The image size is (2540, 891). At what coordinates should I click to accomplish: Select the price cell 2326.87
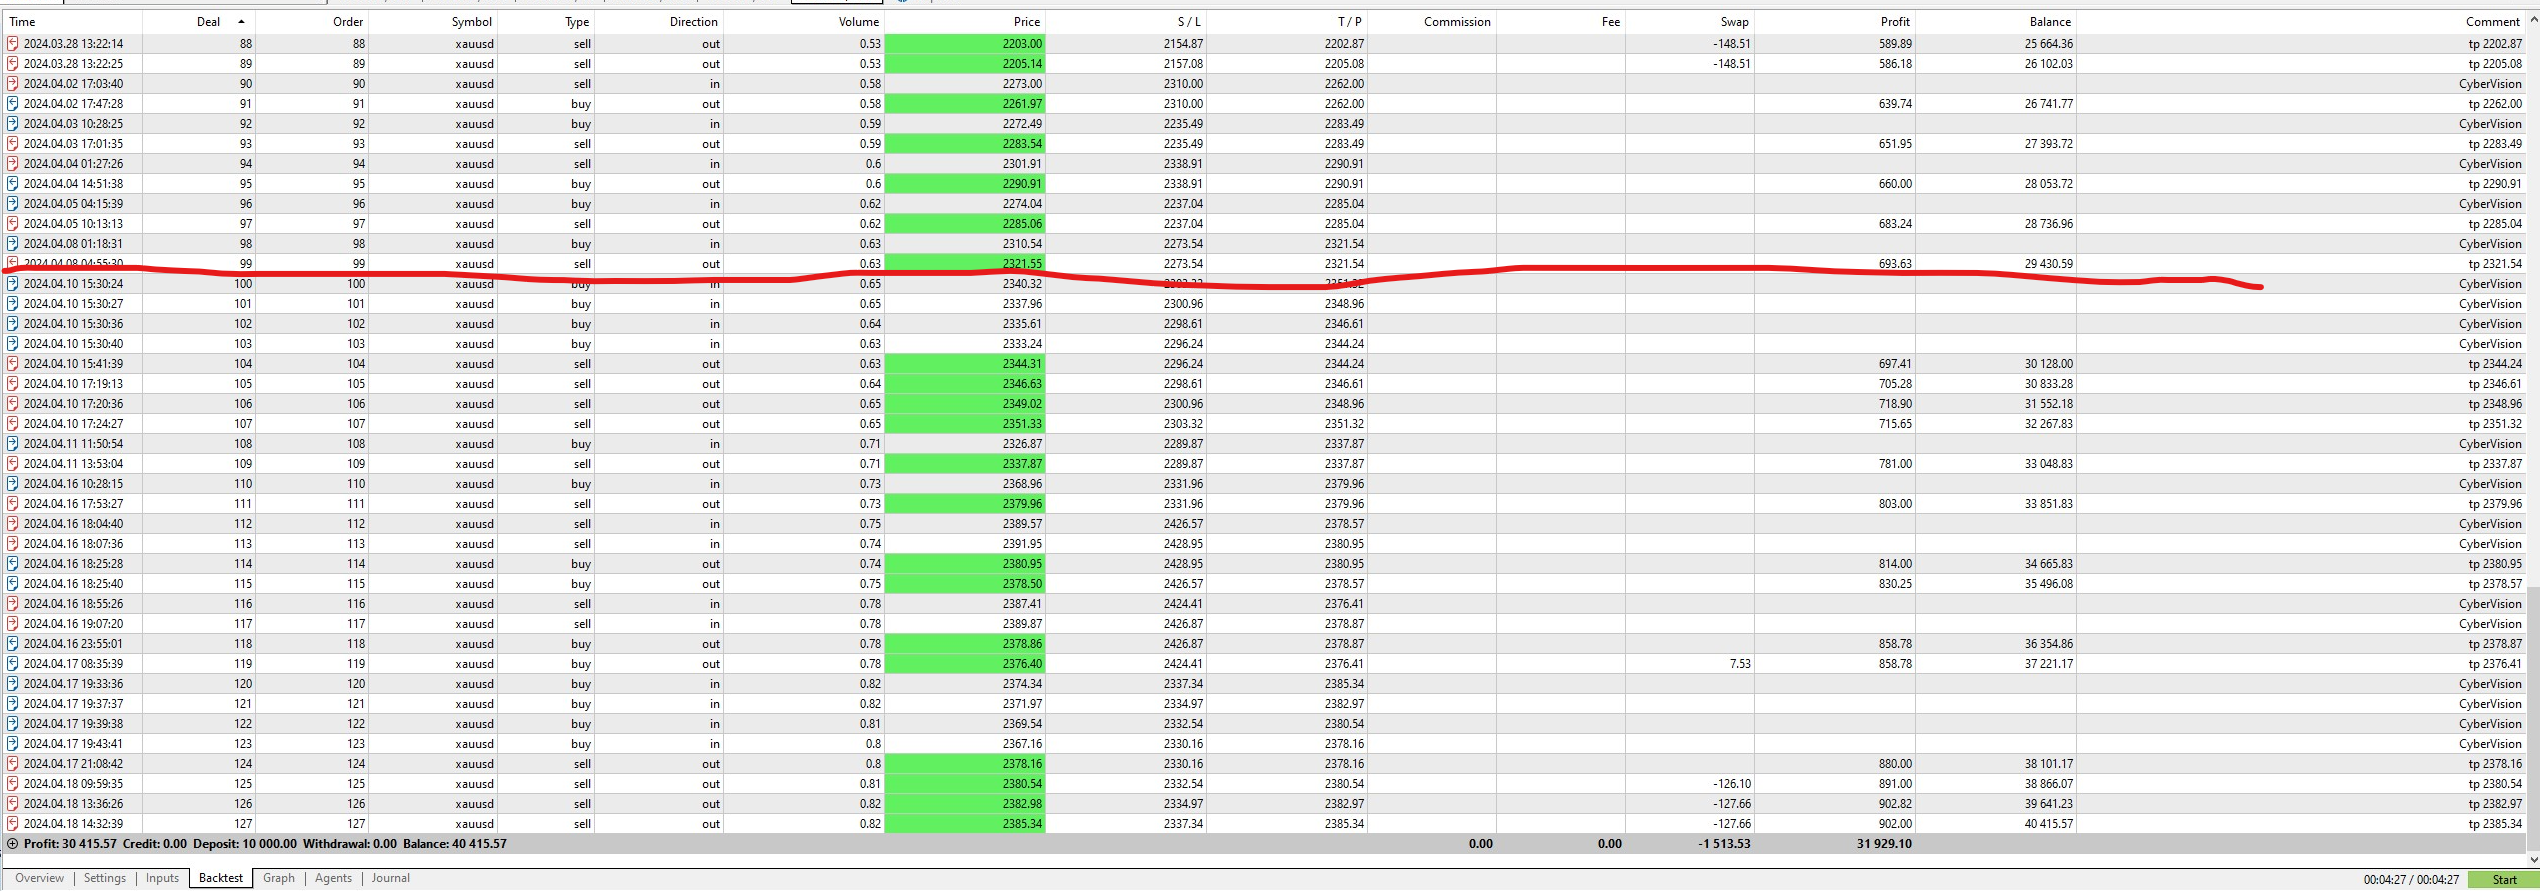pos(1022,444)
